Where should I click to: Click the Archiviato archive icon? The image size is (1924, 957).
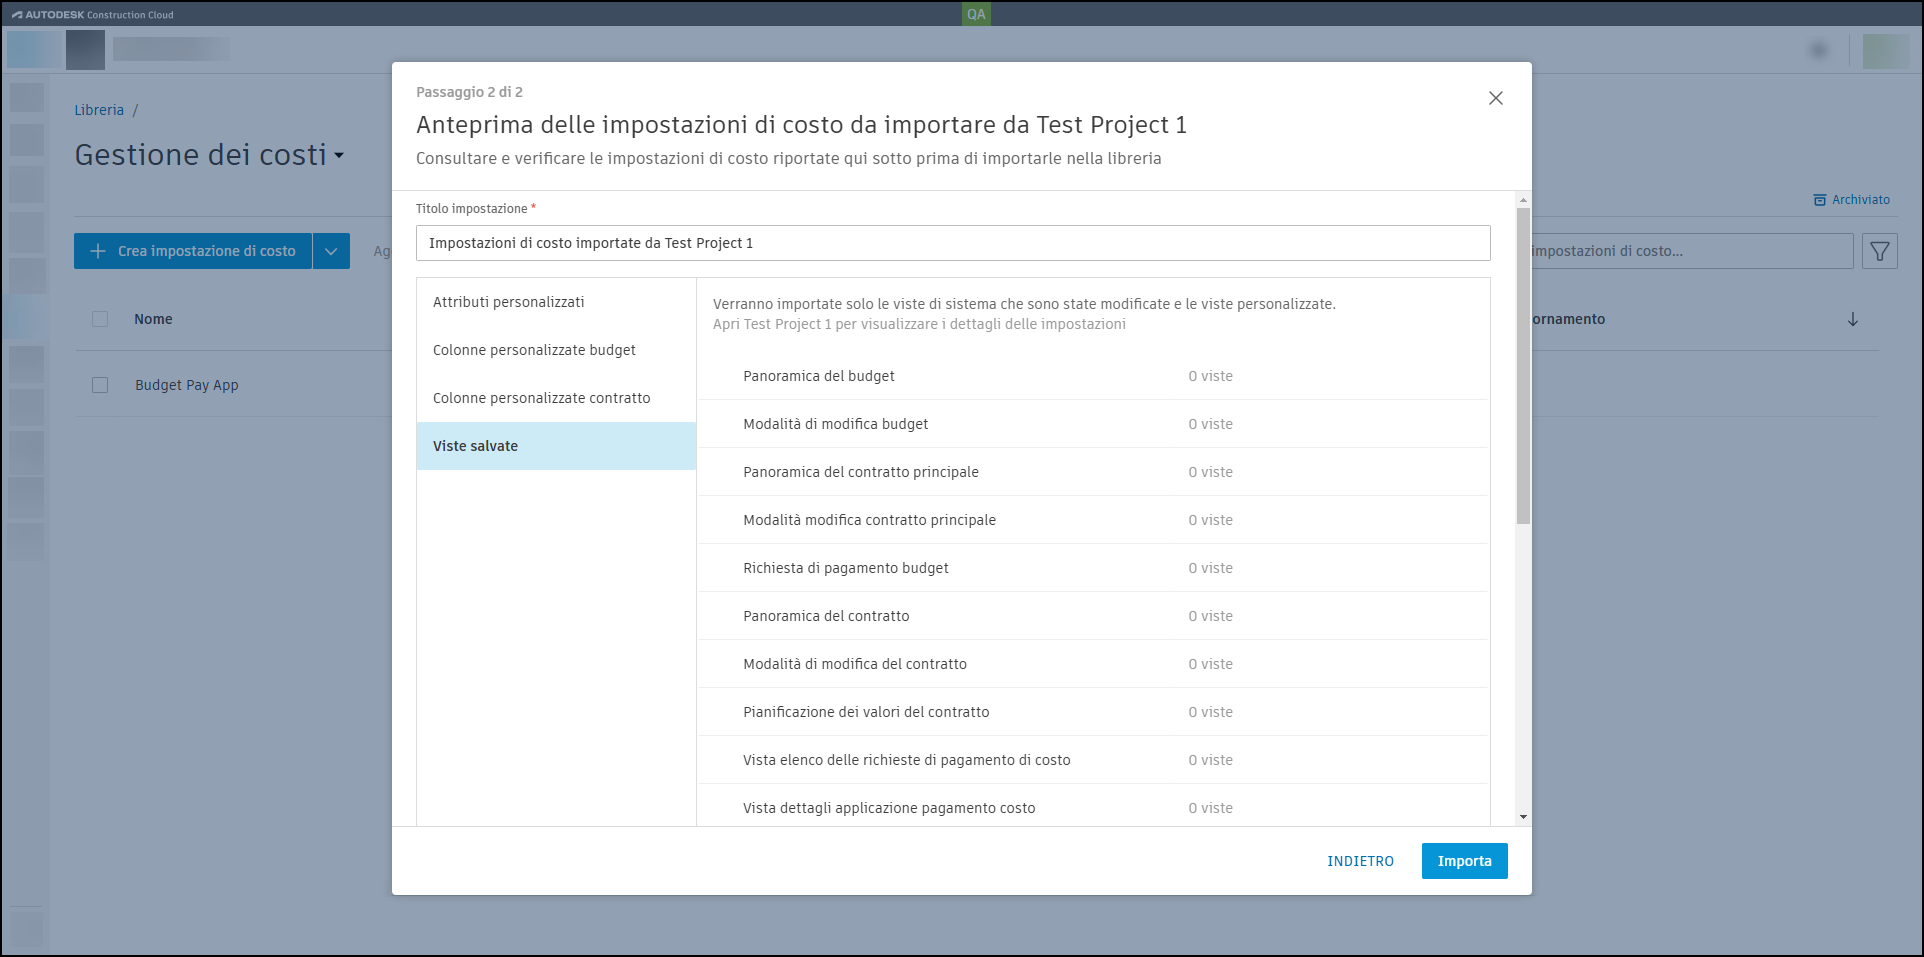1820,200
